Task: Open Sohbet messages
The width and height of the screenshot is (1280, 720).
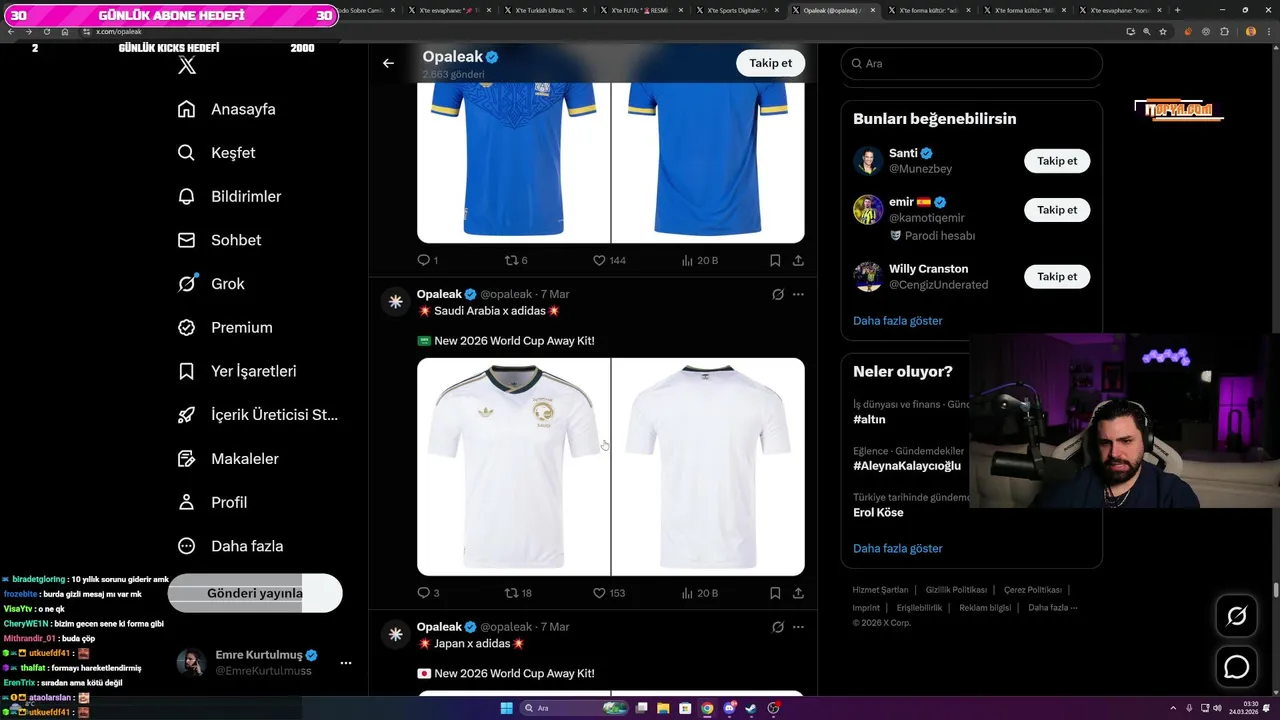Action: (219, 240)
